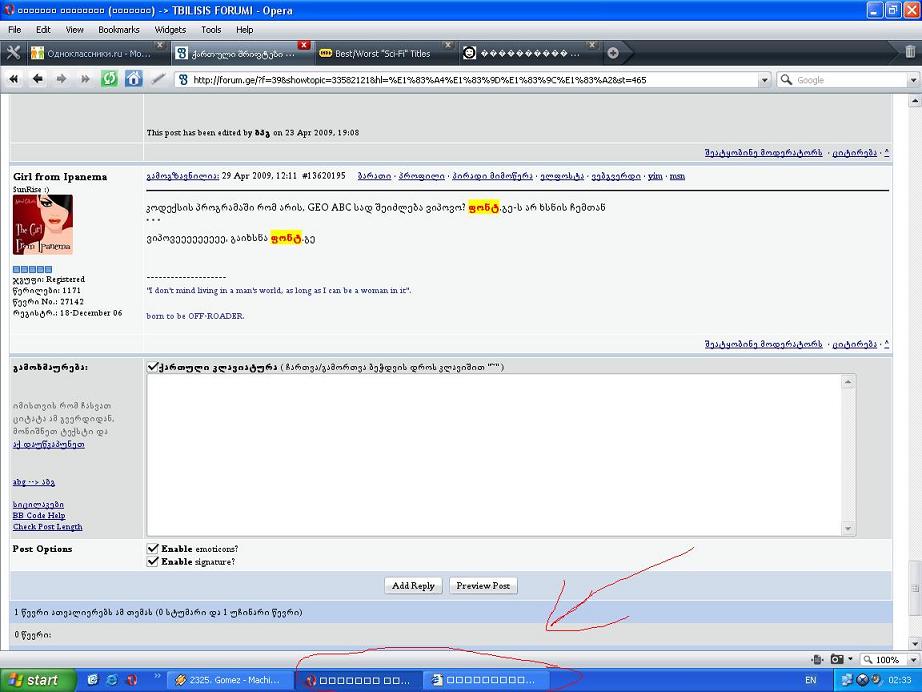922x692 pixels.
Task: Switch to 2325. Gomez taskbar item
Action: point(230,680)
